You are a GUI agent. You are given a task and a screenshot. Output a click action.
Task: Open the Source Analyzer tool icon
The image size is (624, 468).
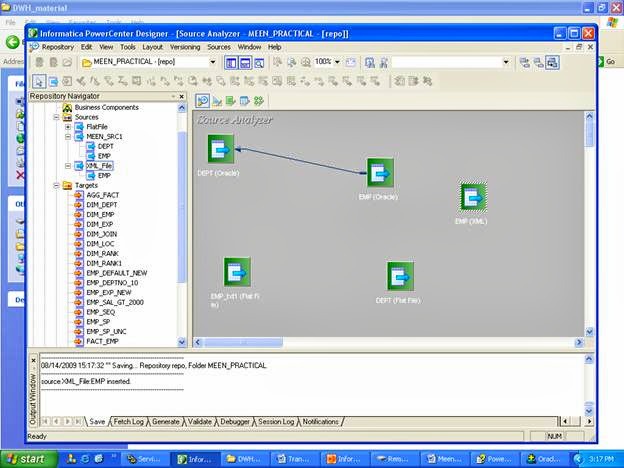tap(203, 101)
